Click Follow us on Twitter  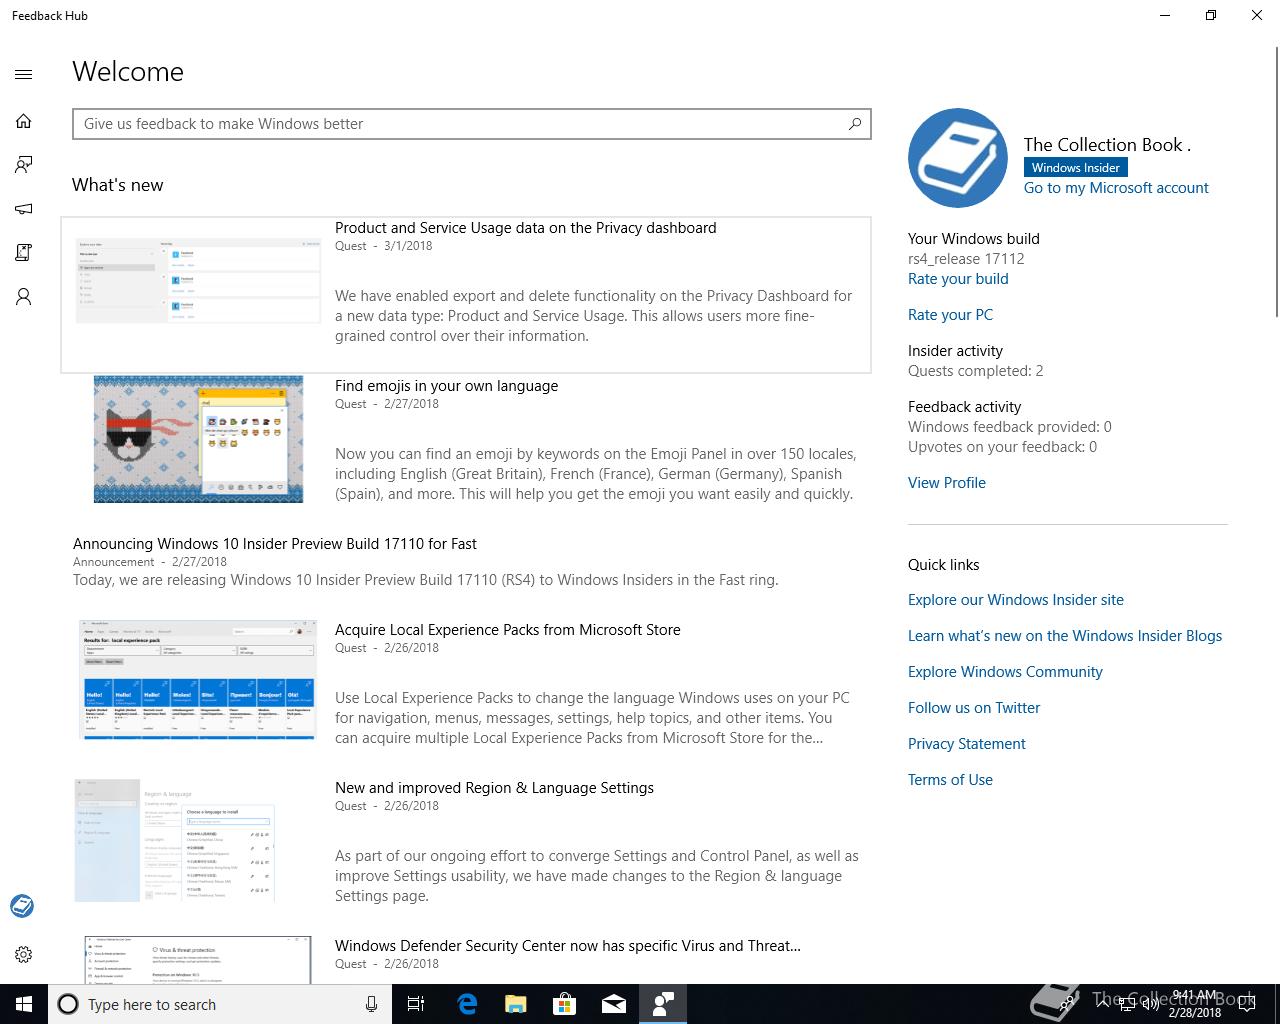[x=974, y=708]
